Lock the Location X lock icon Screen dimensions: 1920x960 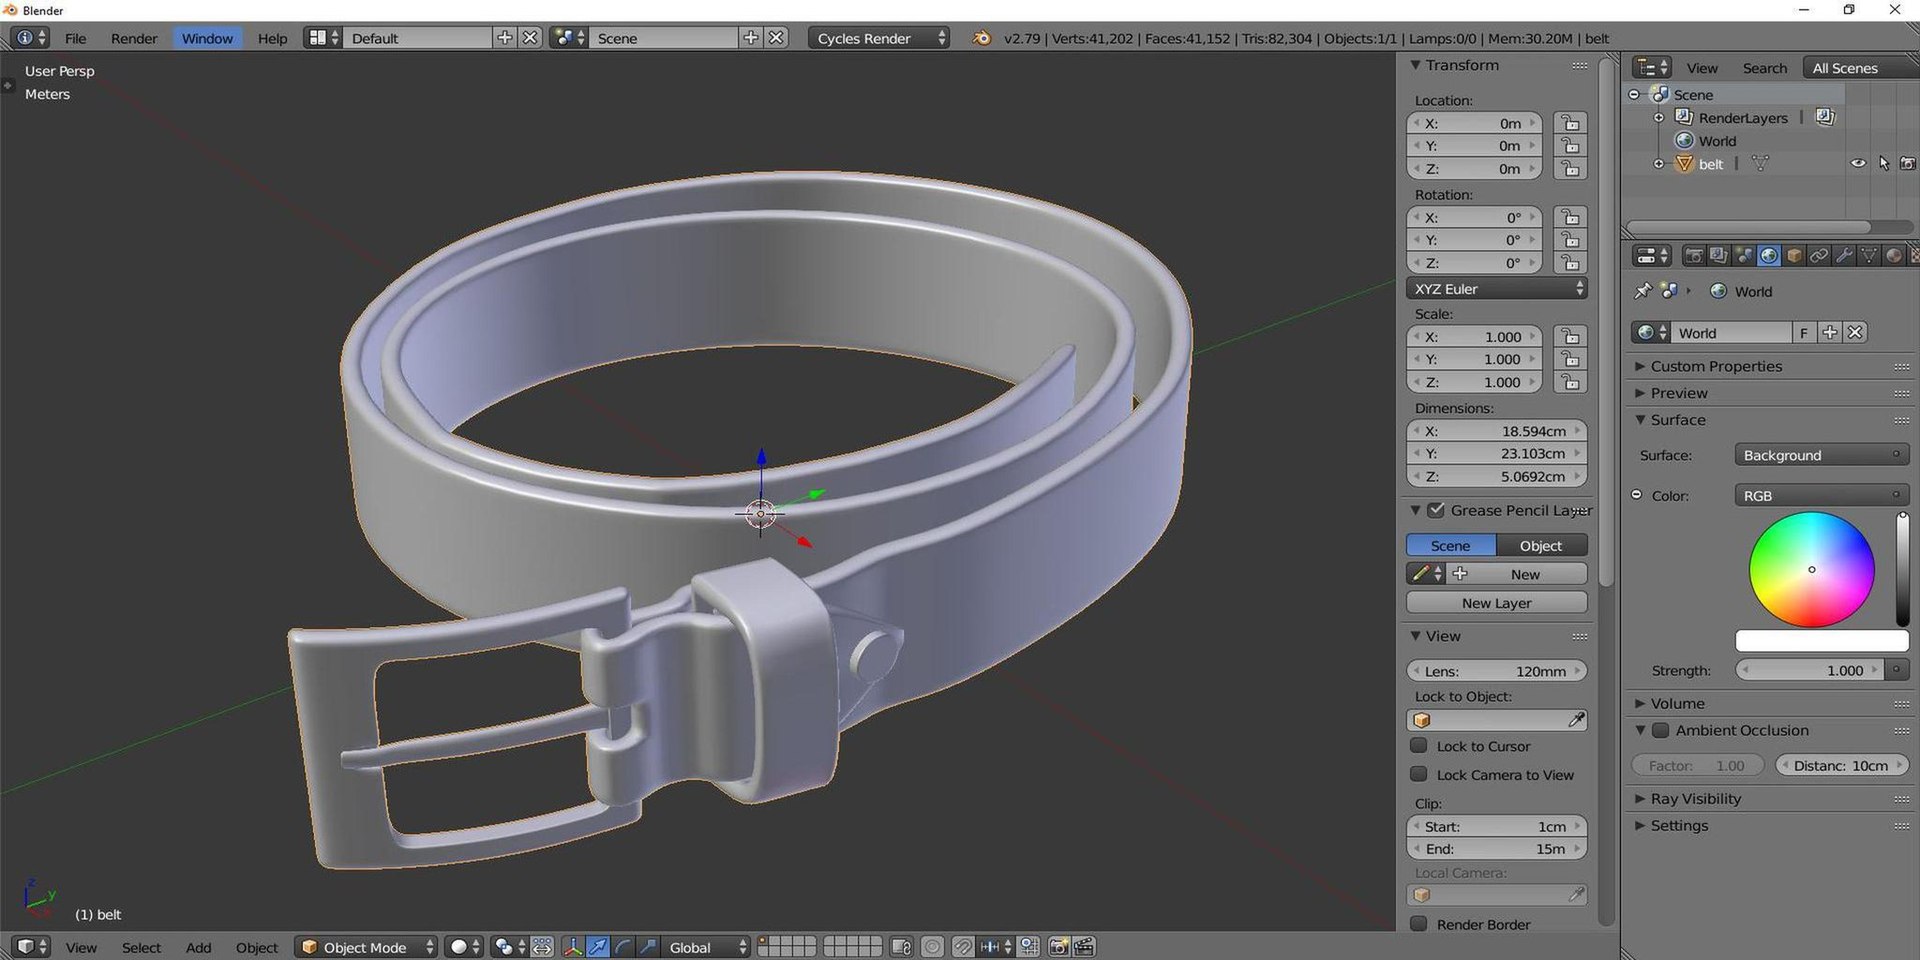1570,123
